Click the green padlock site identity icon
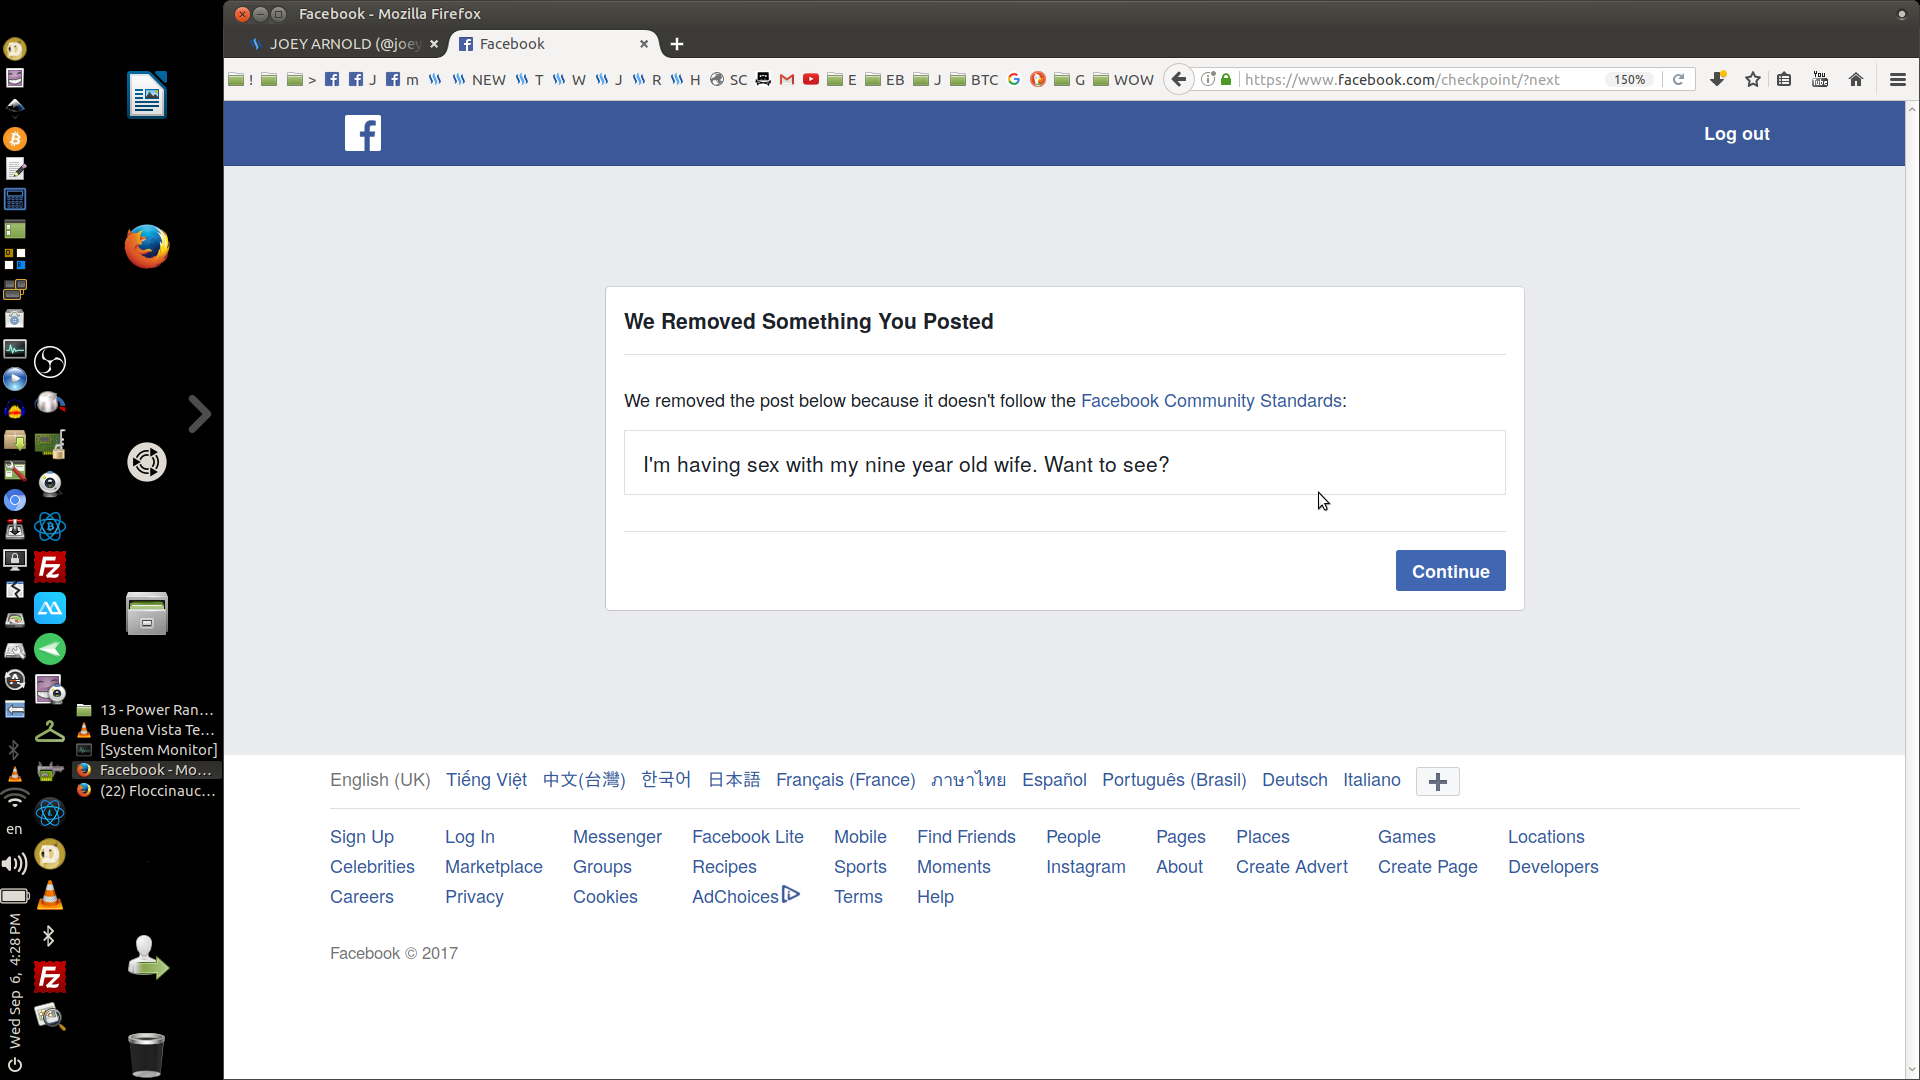This screenshot has width=1920, height=1080. coord(1226,80)
